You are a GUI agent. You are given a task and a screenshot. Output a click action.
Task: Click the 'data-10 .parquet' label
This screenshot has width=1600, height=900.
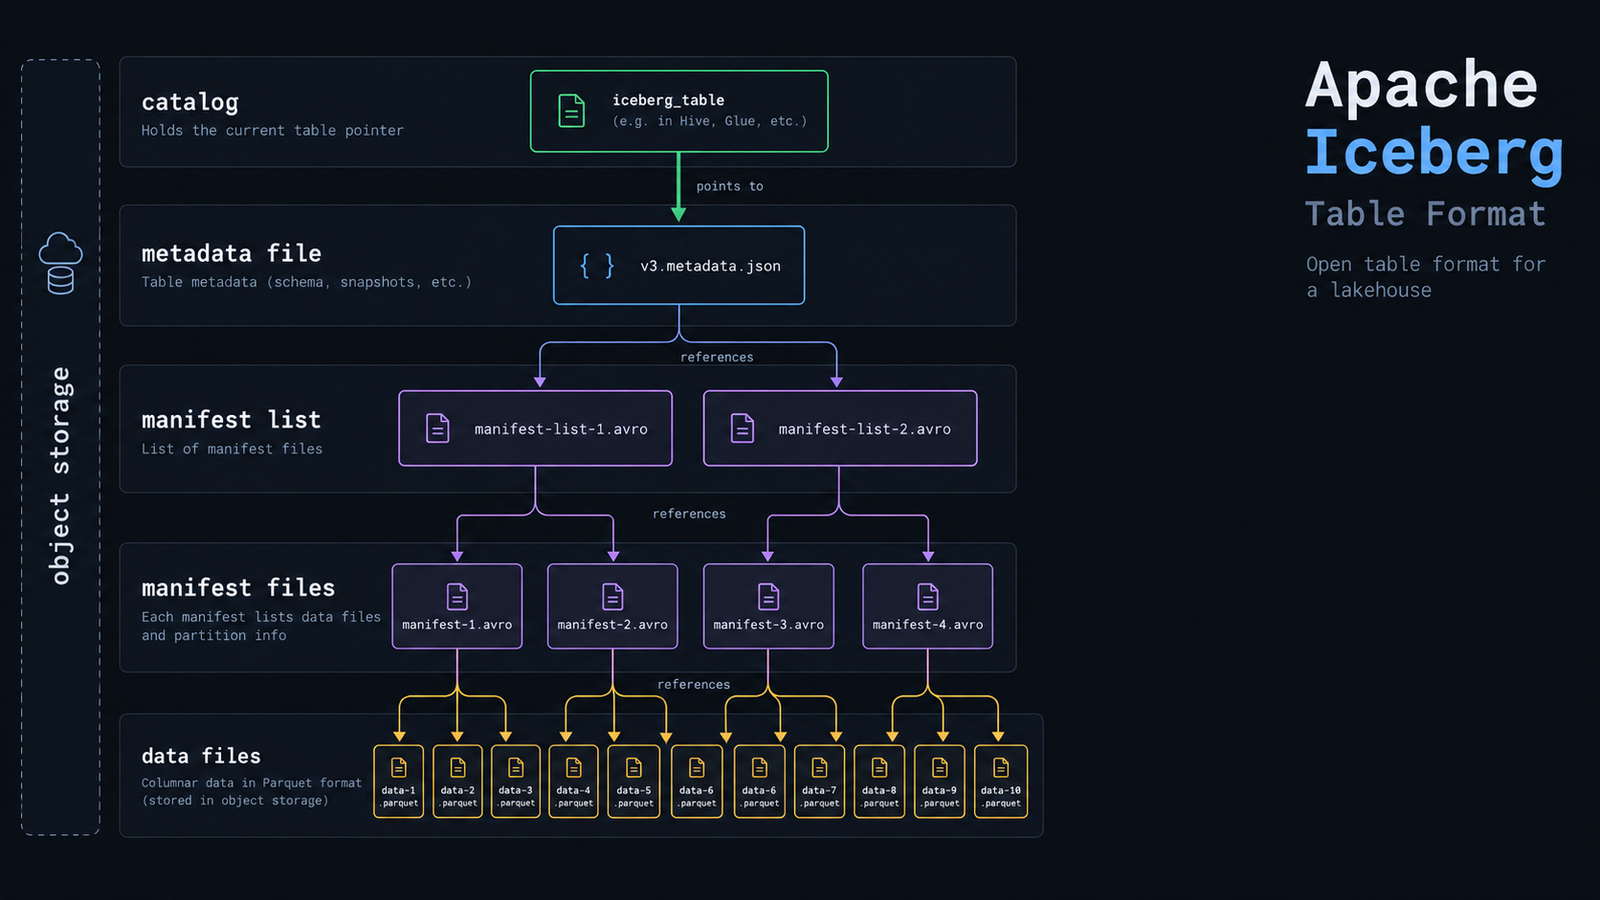coord(1001,797)
